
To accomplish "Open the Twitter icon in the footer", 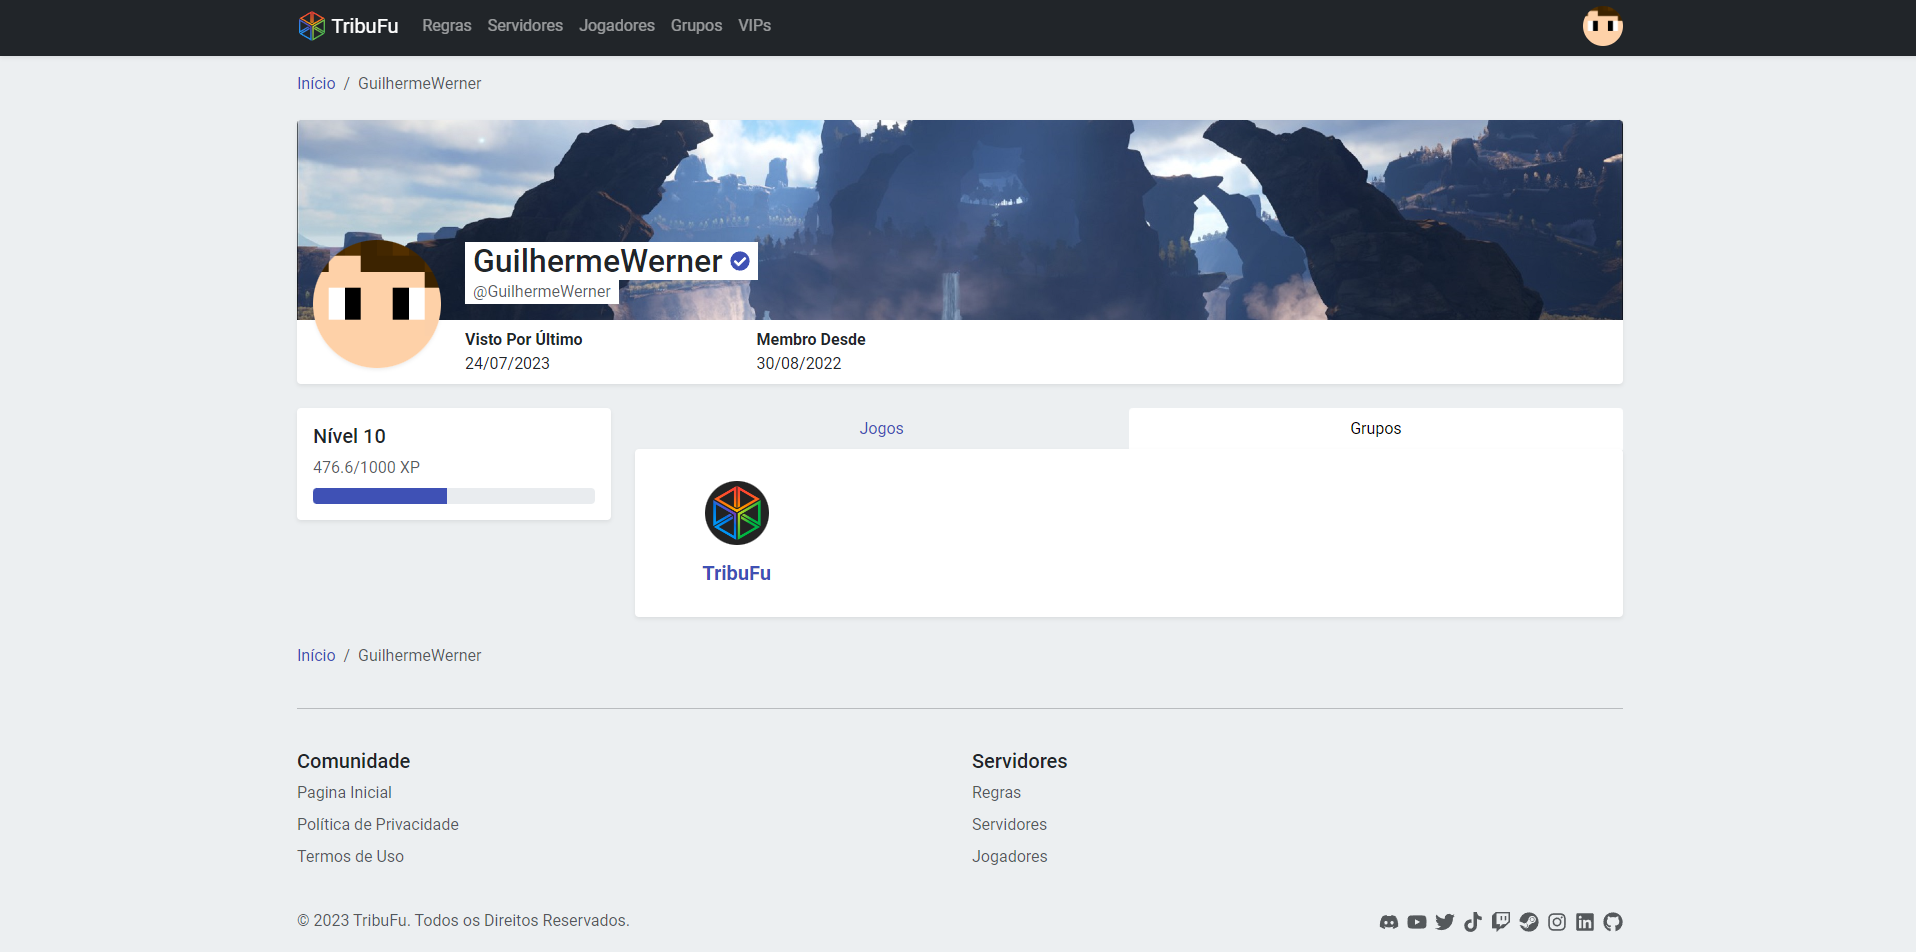I will (x=1445, y=922).
